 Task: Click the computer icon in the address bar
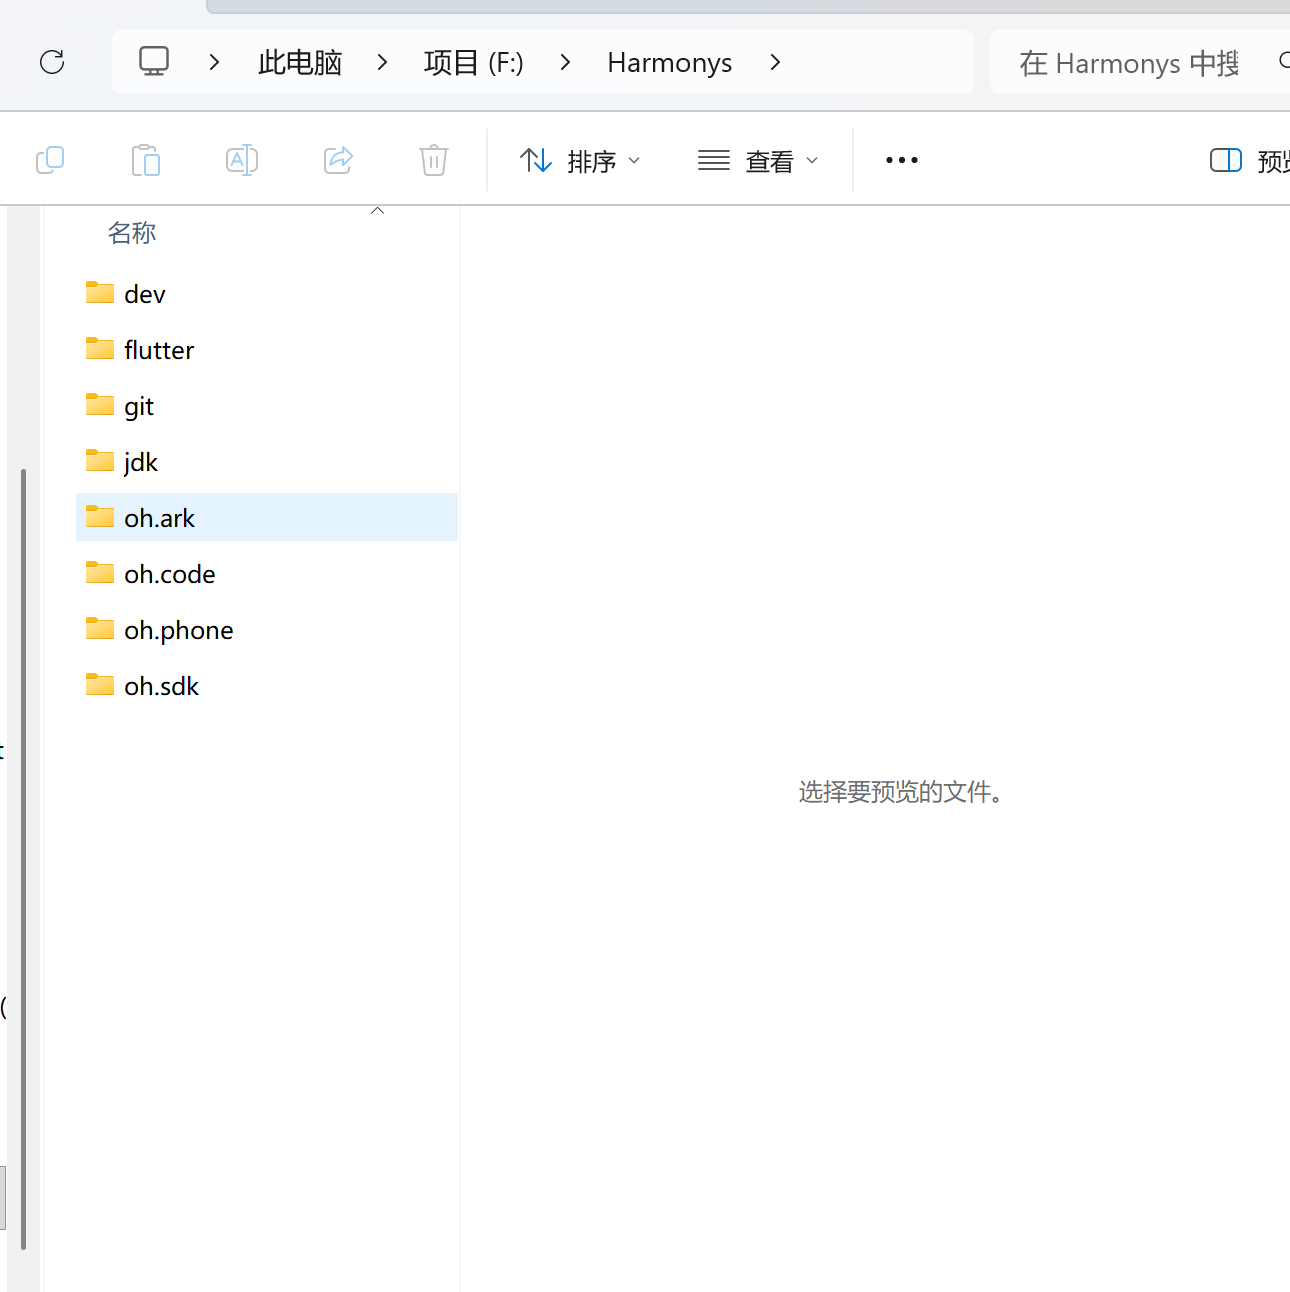(154, 60)
